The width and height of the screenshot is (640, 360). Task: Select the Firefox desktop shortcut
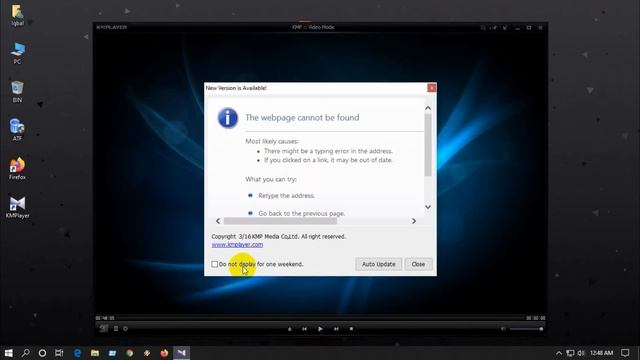[x=17, y=169]
